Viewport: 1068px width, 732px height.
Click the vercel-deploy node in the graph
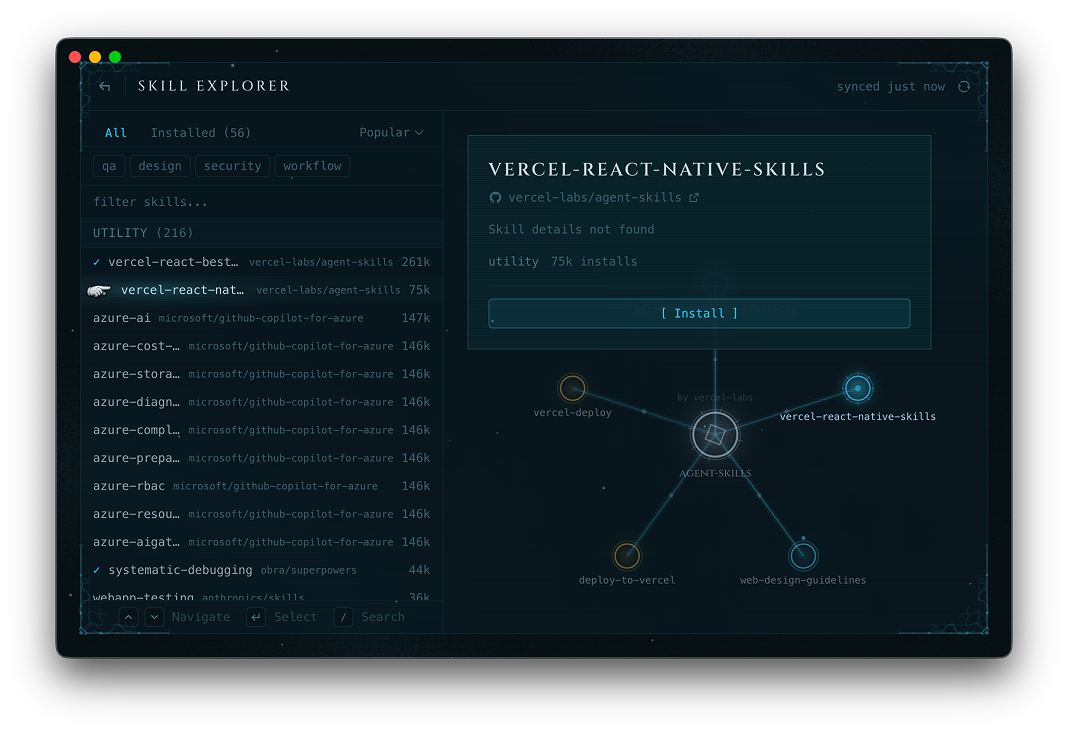click(572, 388)
